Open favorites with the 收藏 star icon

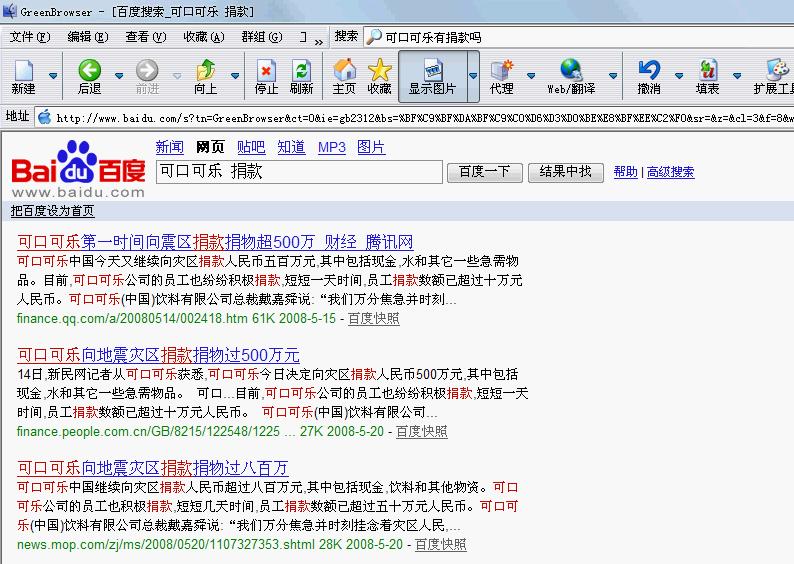point(379,76)
